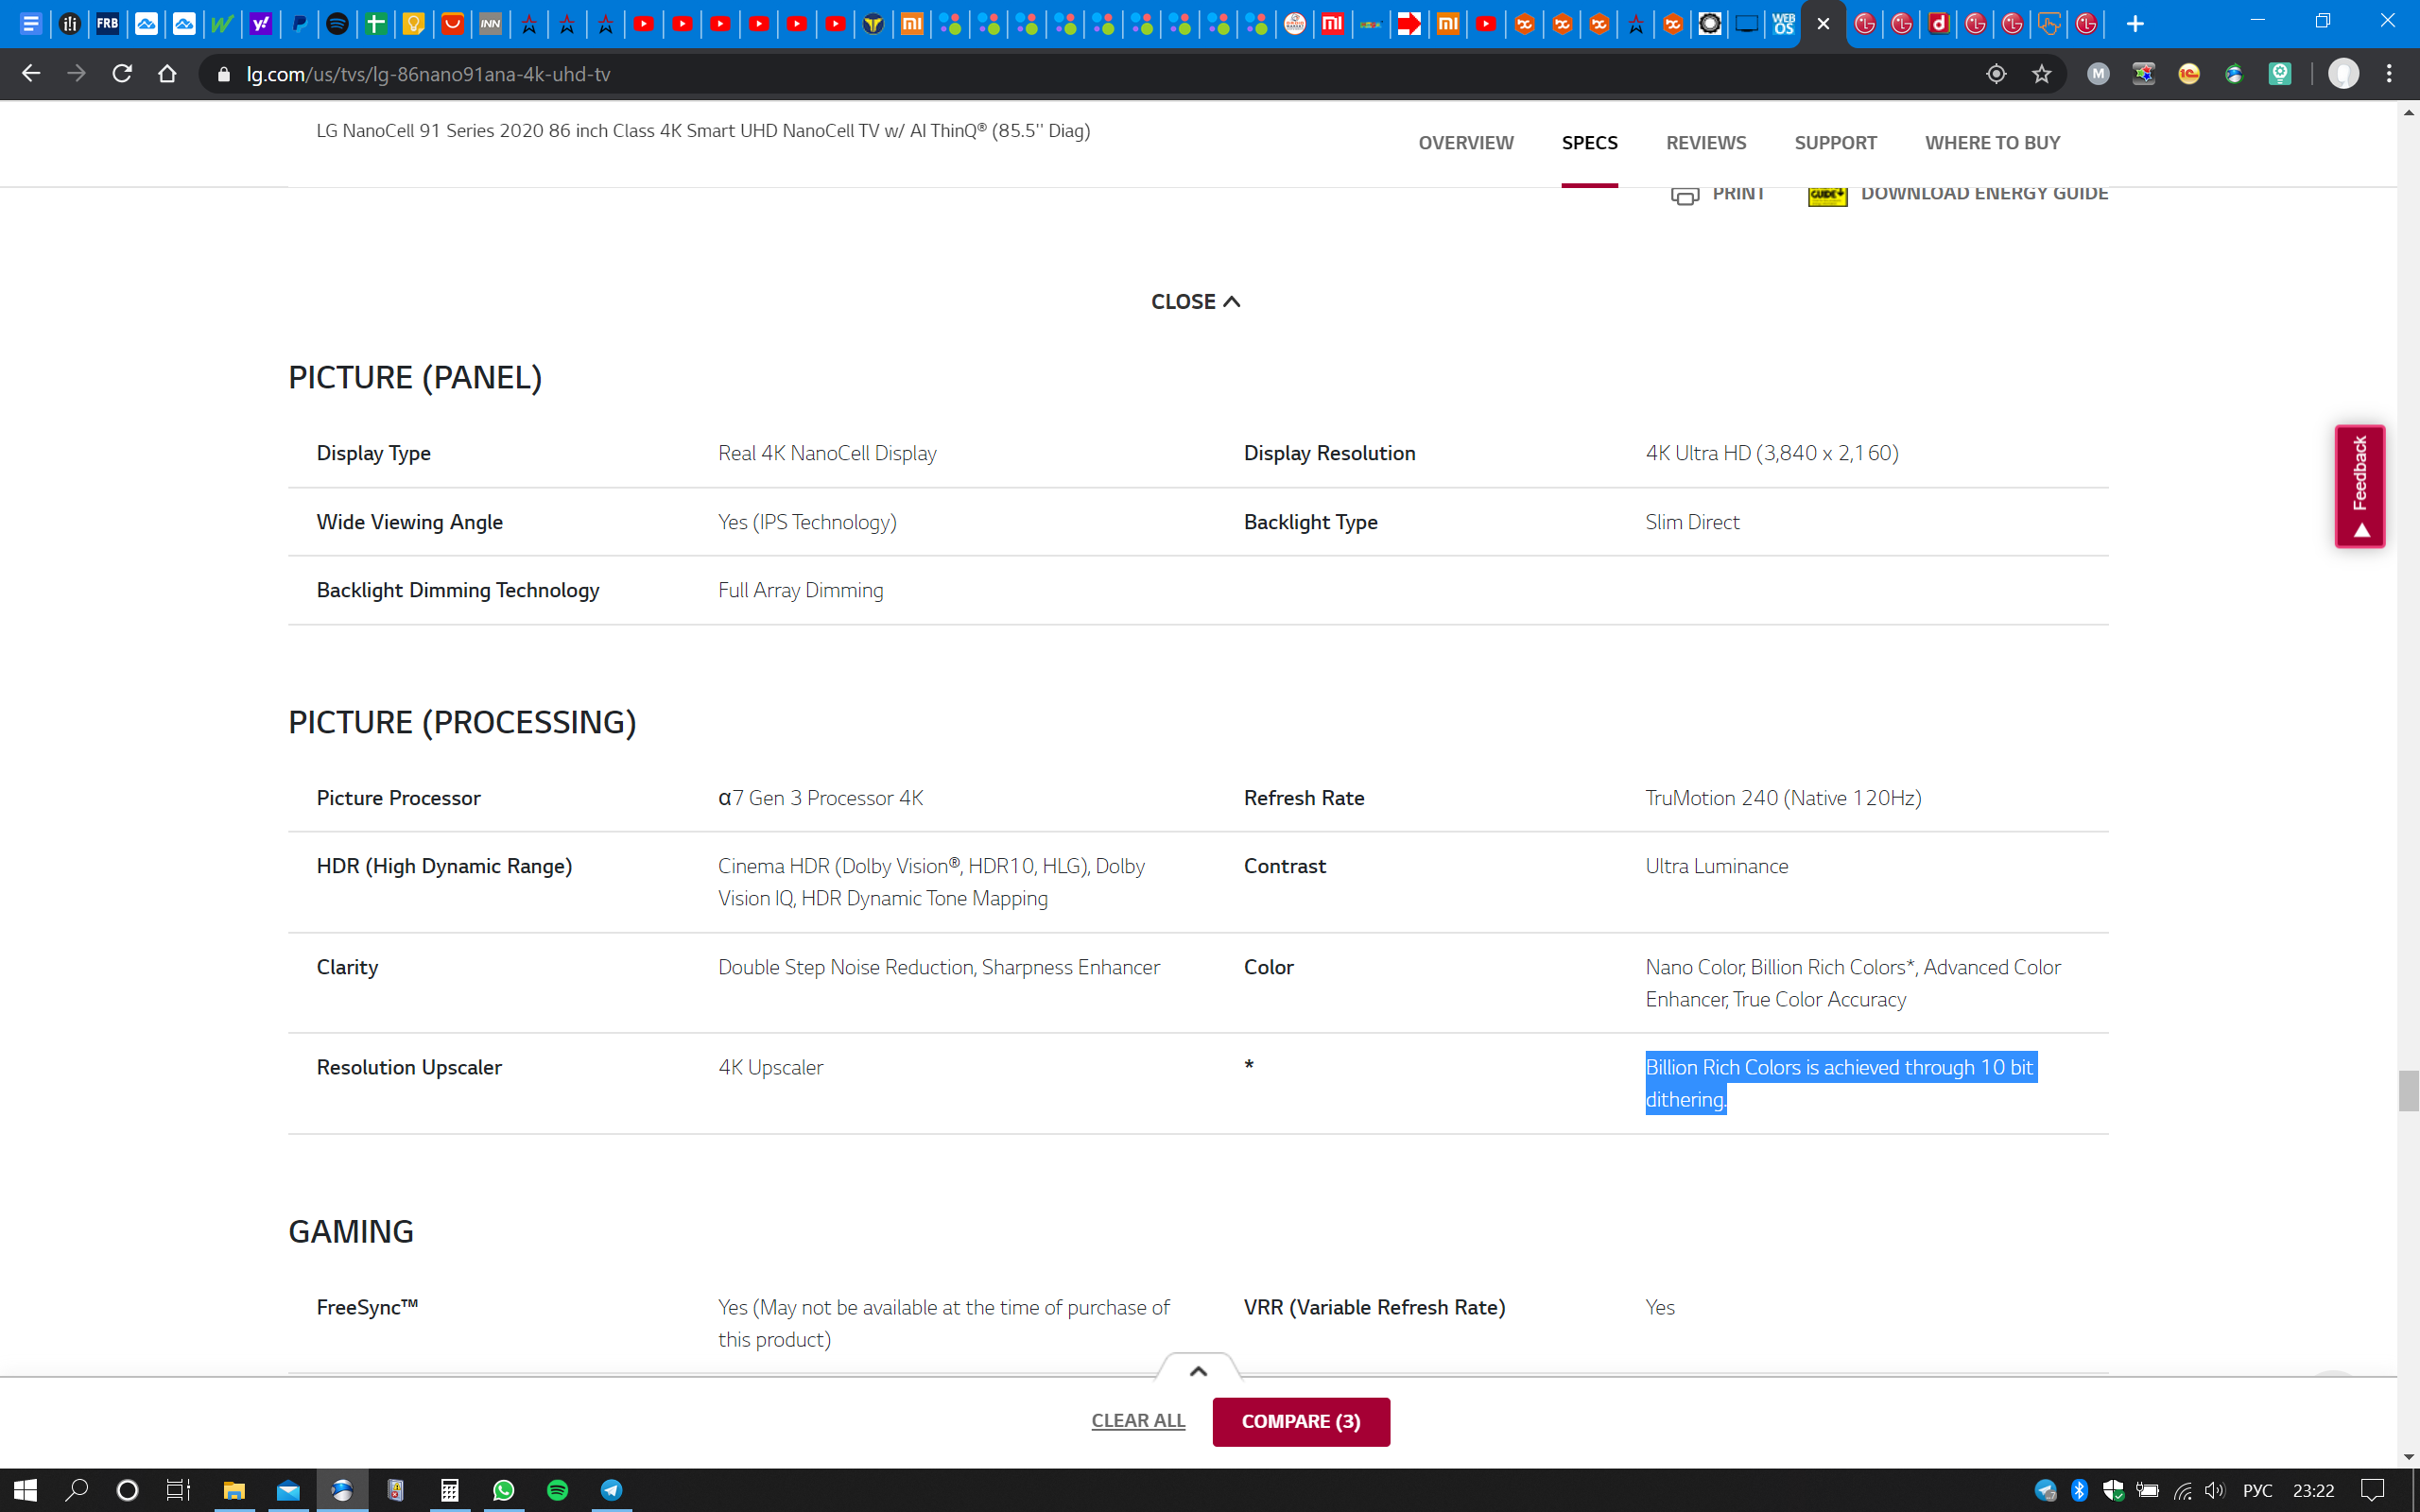Image resolution: width=2420 pixels, height=1512 pixels.
Task: Open the new tab plus button
Action: [2135, 24]
